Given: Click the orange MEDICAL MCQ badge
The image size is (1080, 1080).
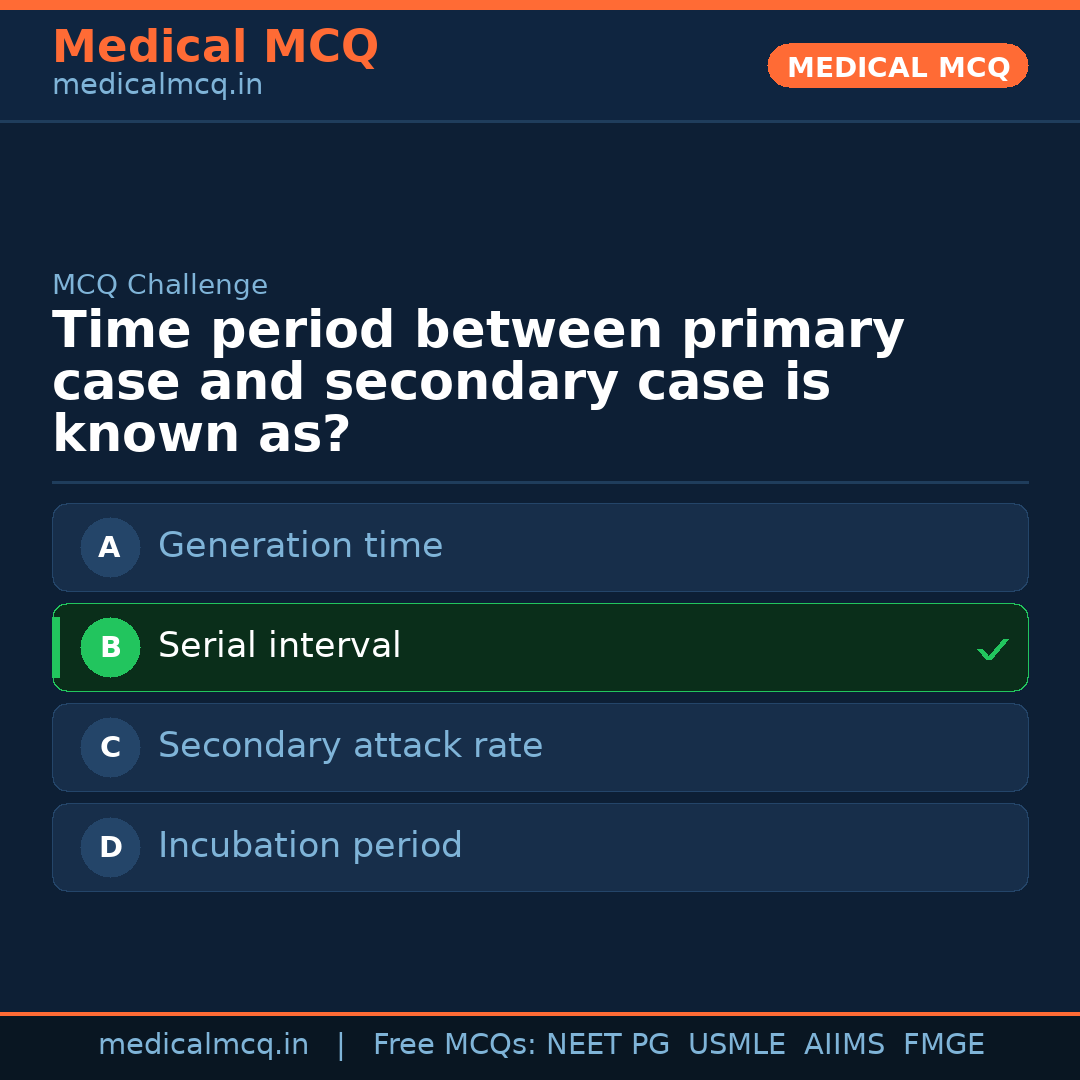Looking at the screenshot, I should pyautogui.click(x=897, y=66).
